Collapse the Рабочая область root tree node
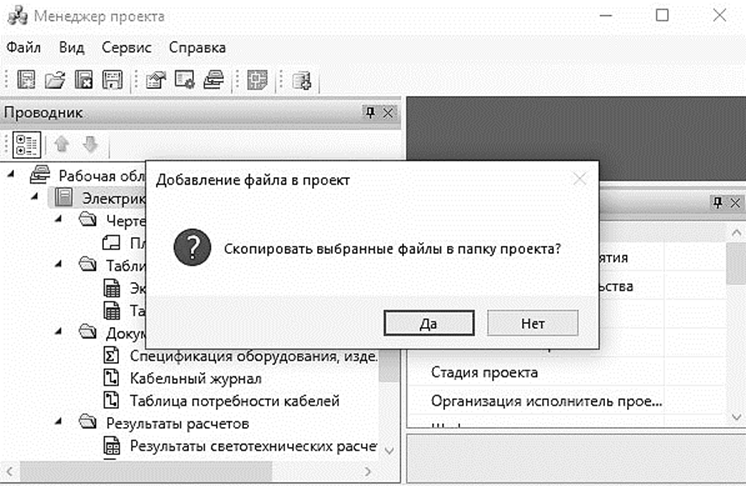 (x=11, y=174)
